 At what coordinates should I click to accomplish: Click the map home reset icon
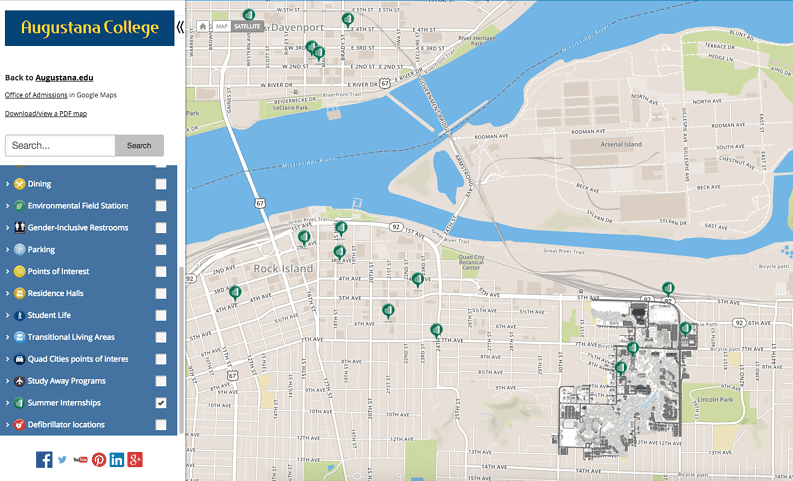203,26
